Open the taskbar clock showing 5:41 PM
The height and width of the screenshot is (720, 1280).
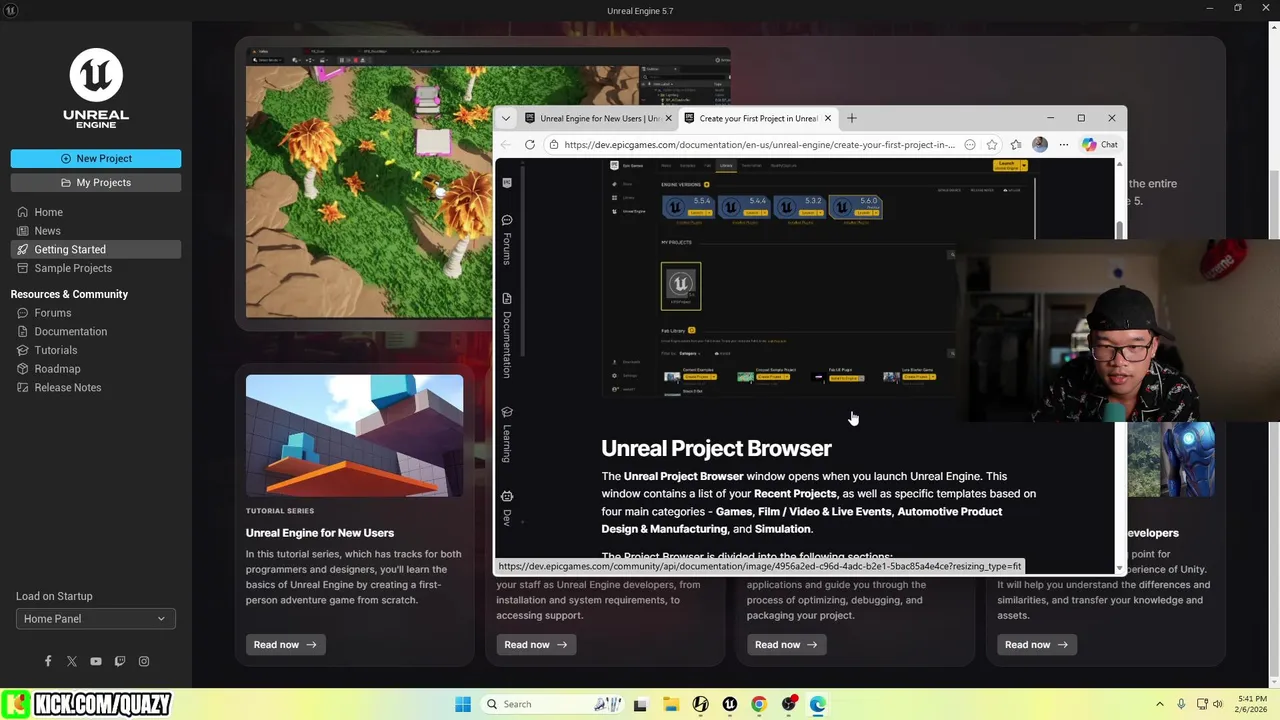(1252, 704)
